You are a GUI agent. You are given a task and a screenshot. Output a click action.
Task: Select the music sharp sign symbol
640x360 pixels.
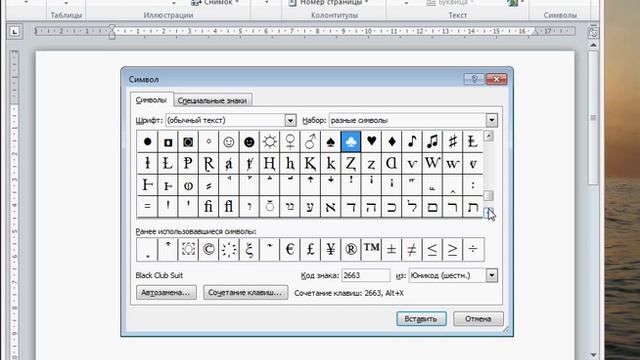tap(453, 142)
